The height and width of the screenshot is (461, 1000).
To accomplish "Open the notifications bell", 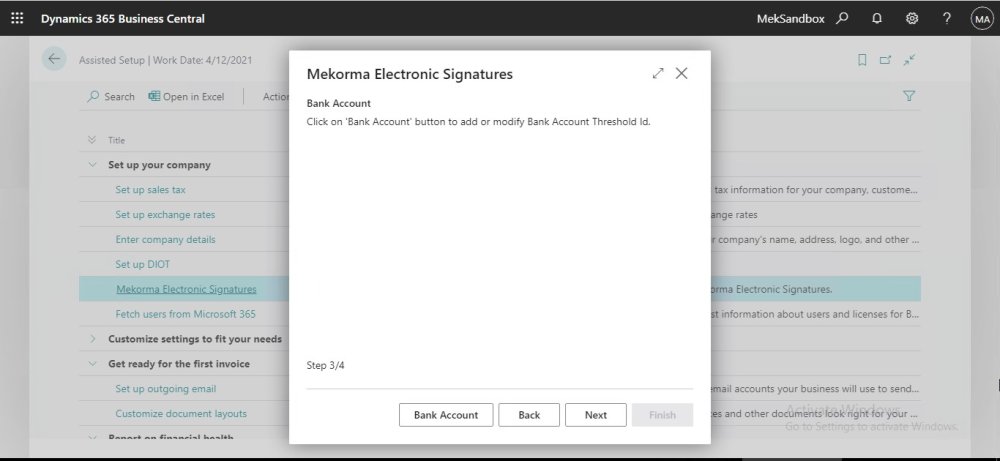I will tap(877, 18).
